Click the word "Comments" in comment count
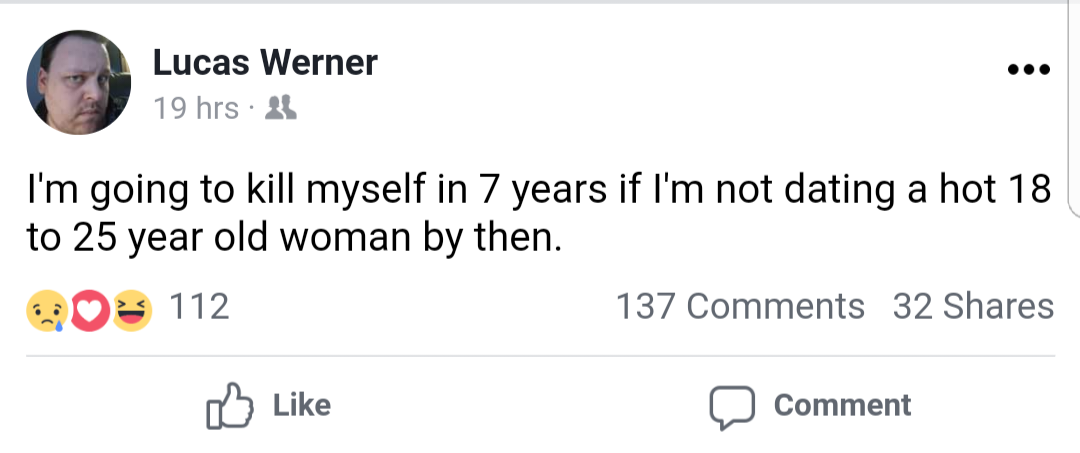The width and height of the screenshot is (1080, 453). (776, 307)
